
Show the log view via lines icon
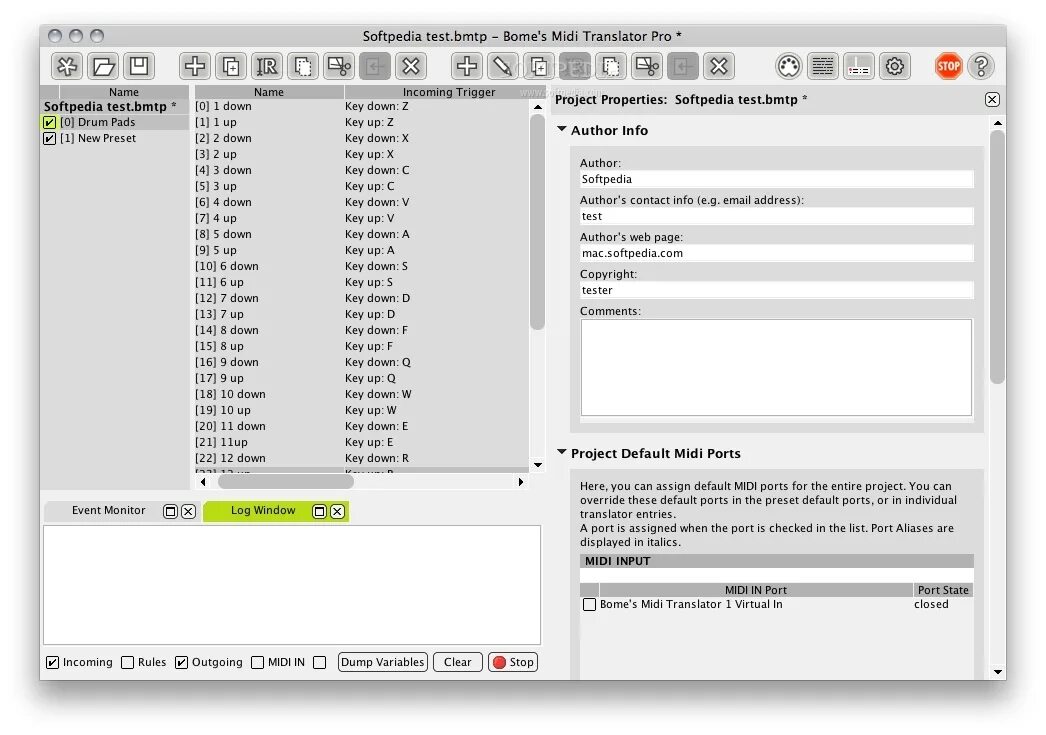(823, 66)
